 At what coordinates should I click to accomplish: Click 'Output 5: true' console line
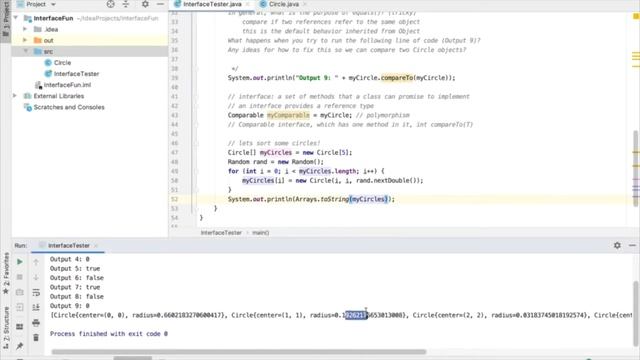(x=75, y=269)
